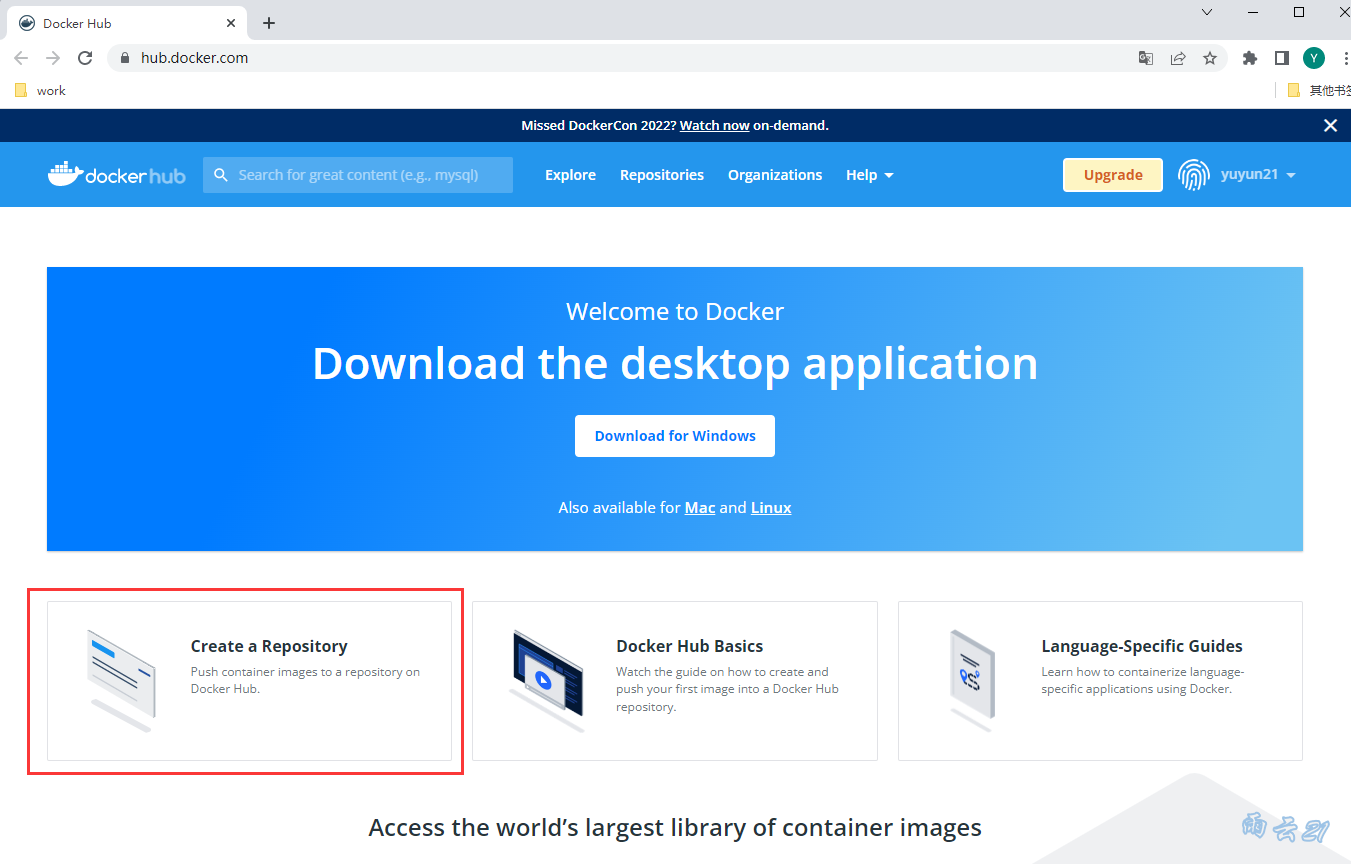Open the extensions puzzle icon
Viewport: 1351px width, 864px height.
tap(1249, 58)
